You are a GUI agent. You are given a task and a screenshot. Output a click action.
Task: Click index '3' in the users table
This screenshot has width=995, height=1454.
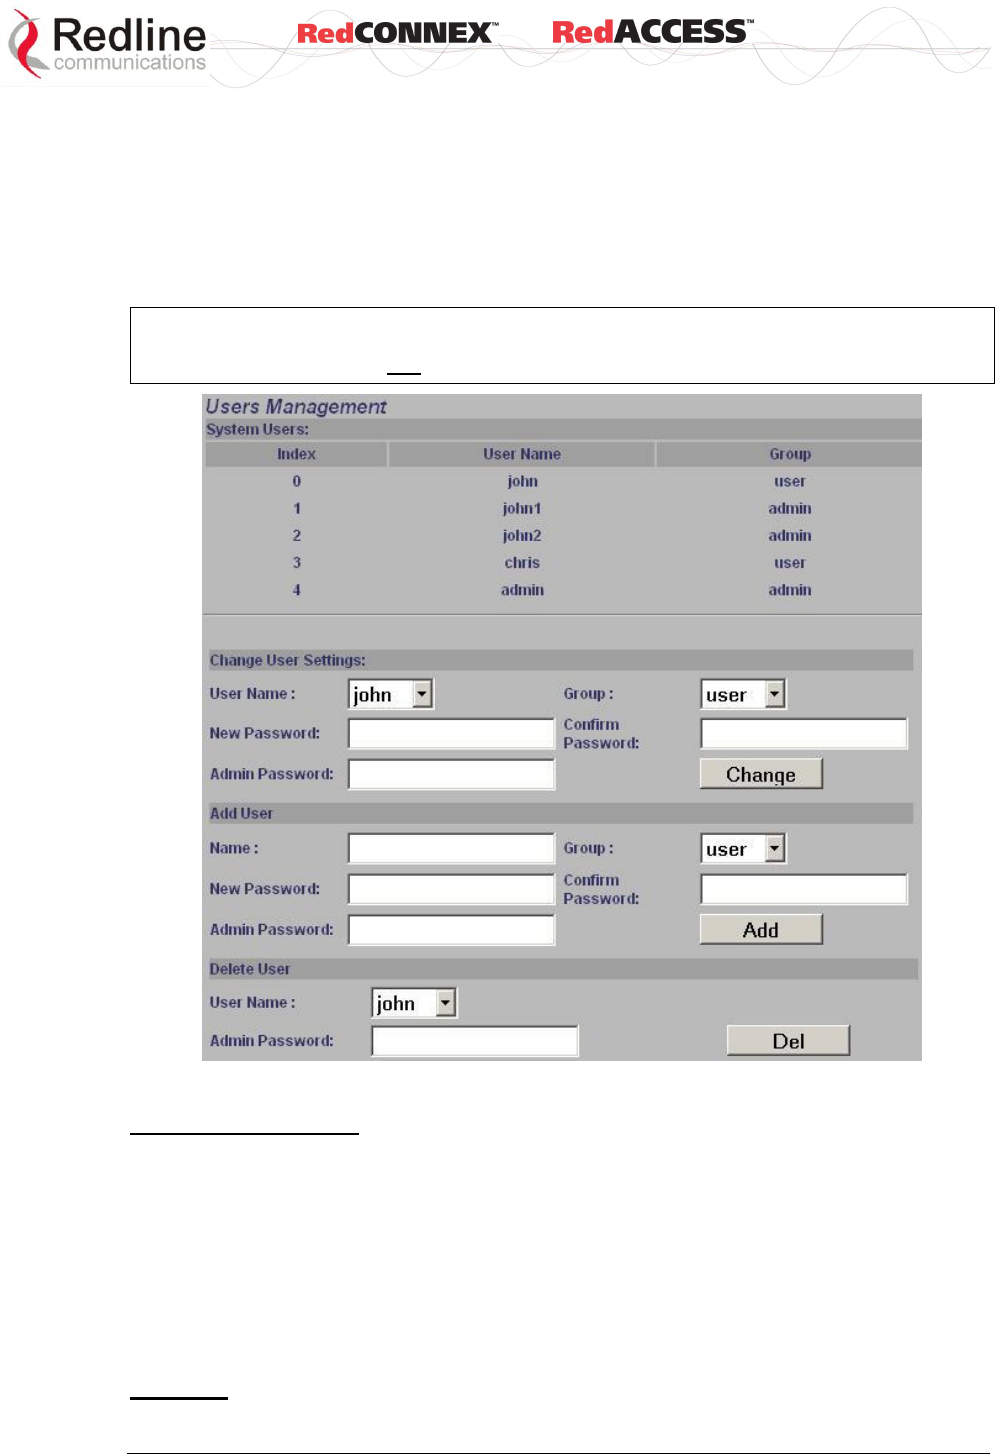coord(296,562)
